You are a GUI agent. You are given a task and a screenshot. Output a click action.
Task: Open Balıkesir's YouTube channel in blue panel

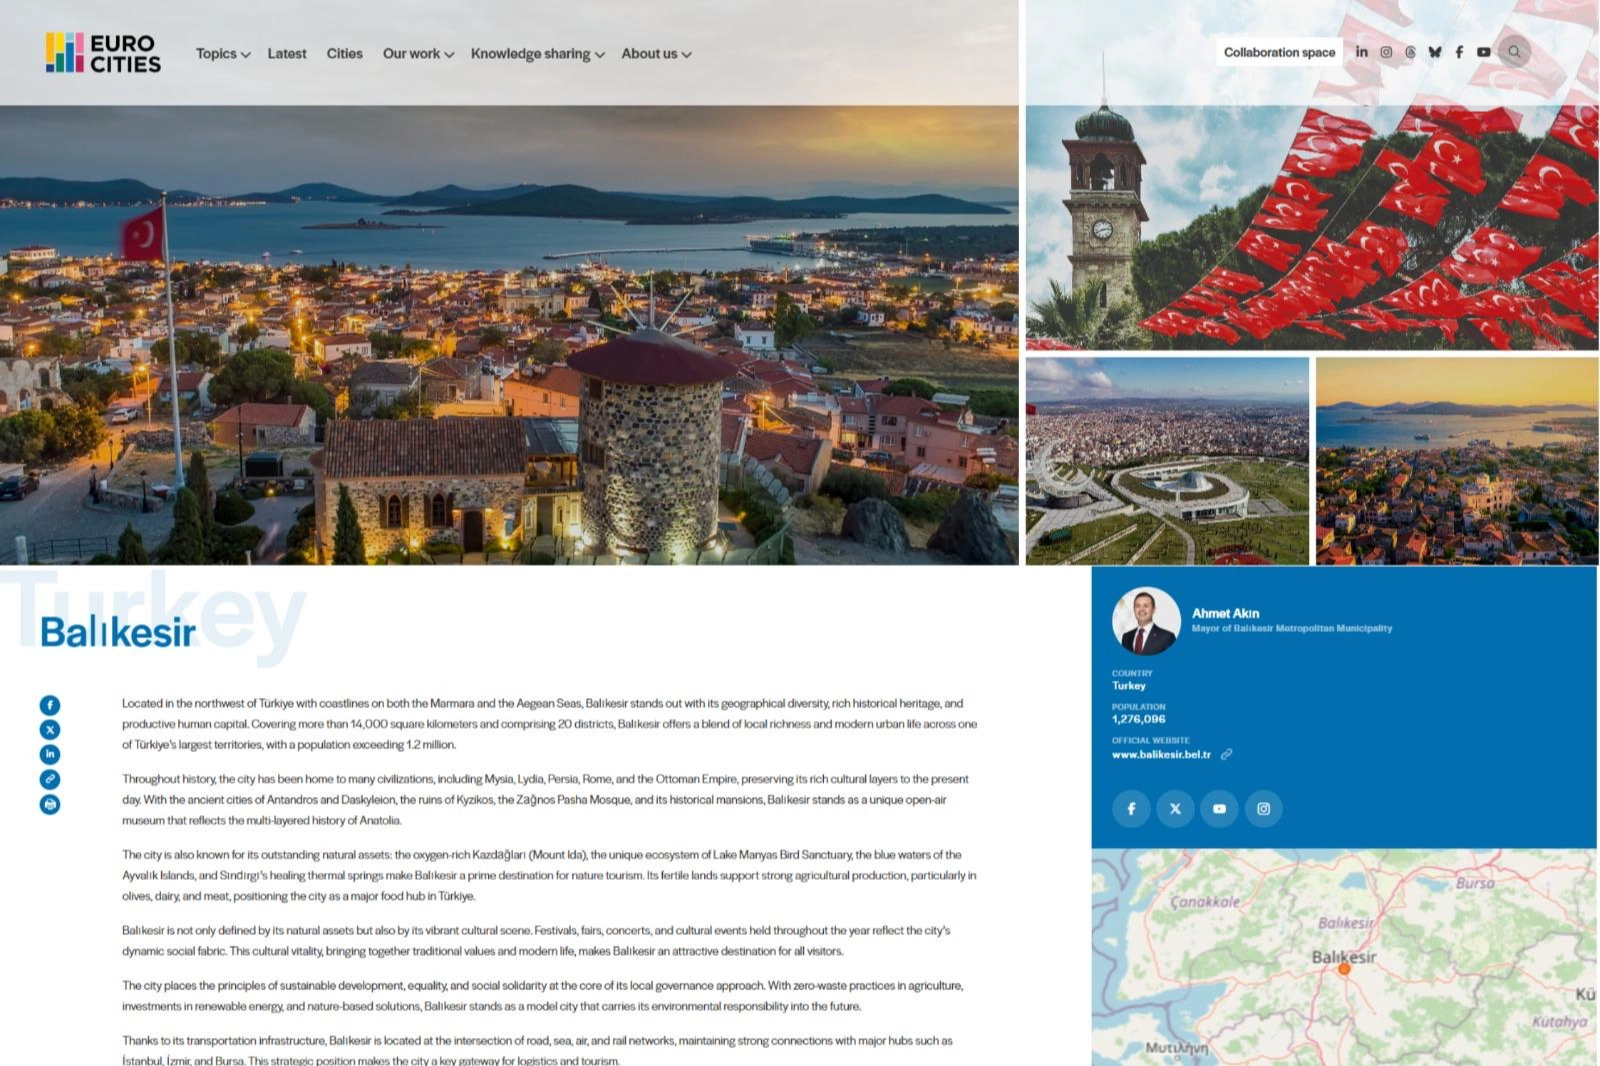pyautogui.click(x=1219, y=808)
